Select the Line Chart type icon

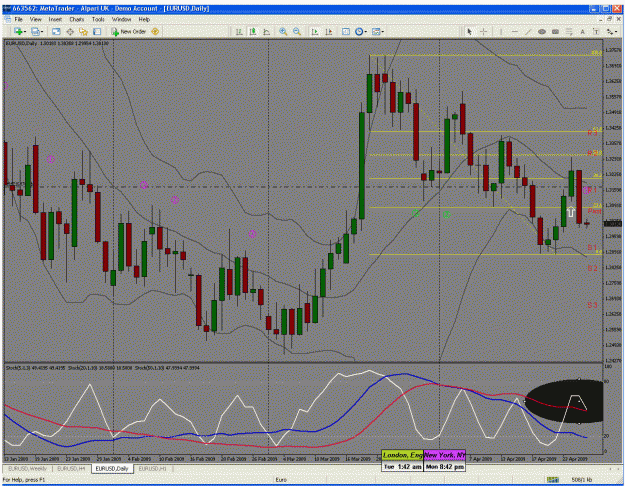266,31
